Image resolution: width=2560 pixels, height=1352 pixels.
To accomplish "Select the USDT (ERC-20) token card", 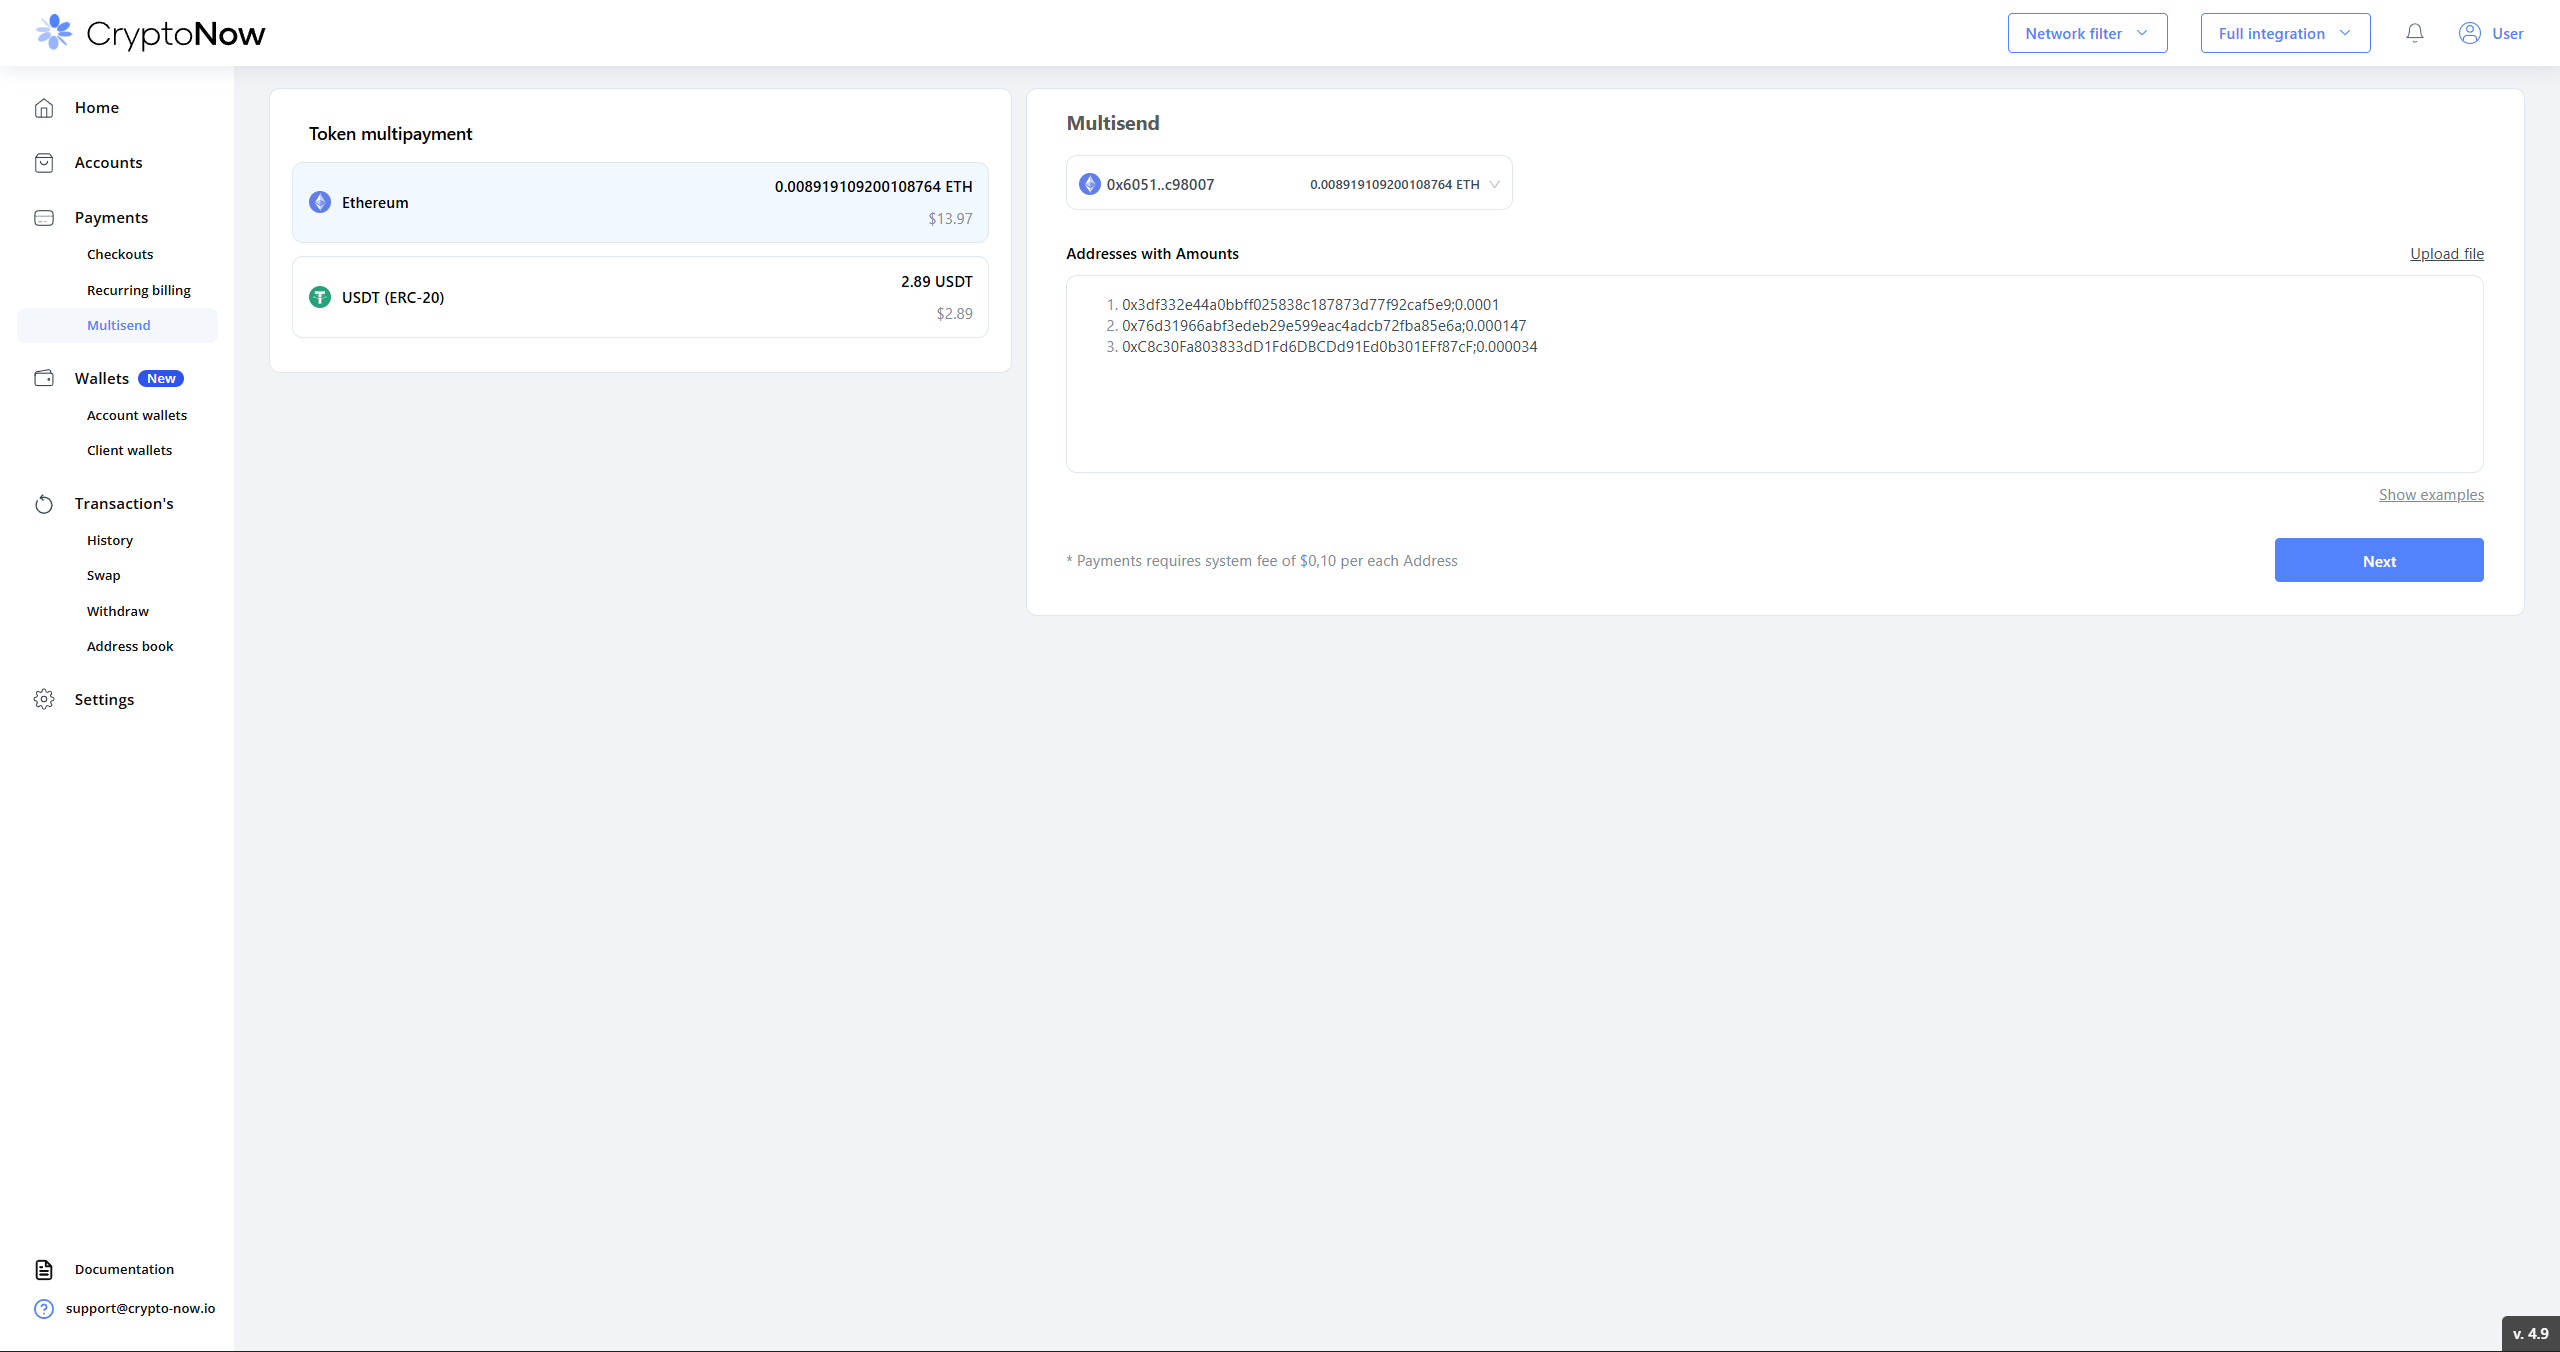I will [x=640, y=297].
